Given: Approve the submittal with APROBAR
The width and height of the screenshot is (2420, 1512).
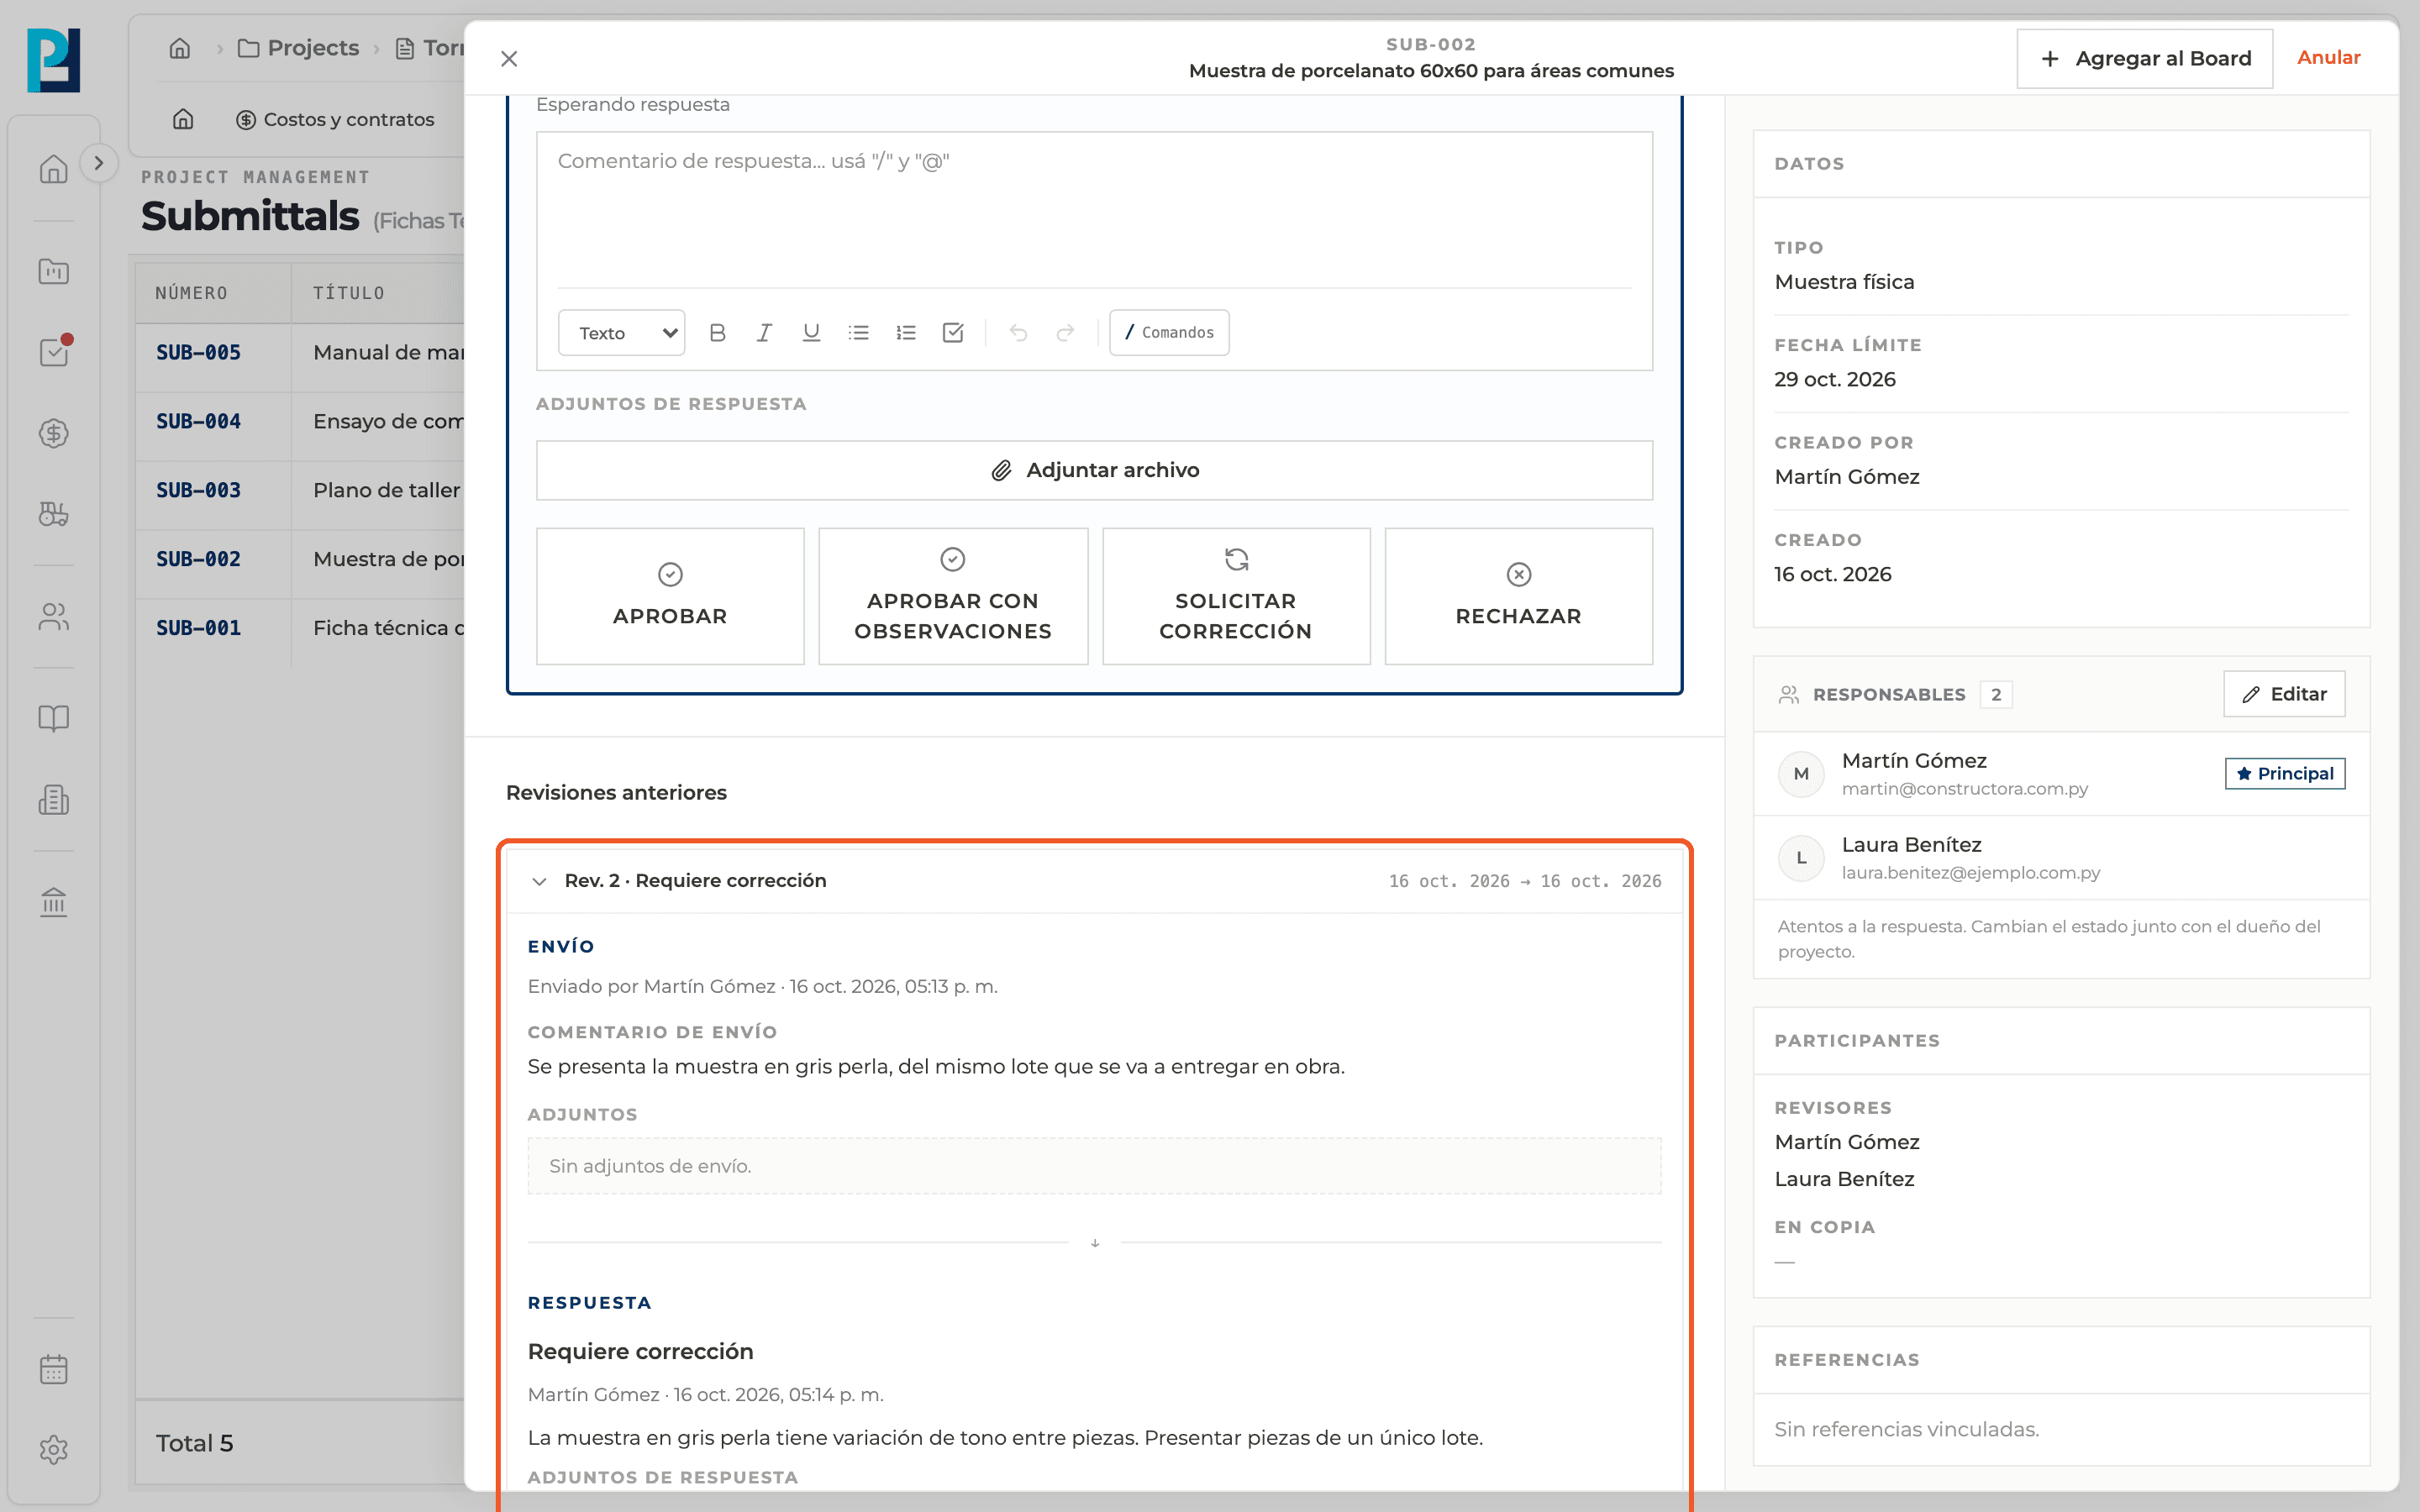Looking at the screenshot, I should [x=670, y=596].
